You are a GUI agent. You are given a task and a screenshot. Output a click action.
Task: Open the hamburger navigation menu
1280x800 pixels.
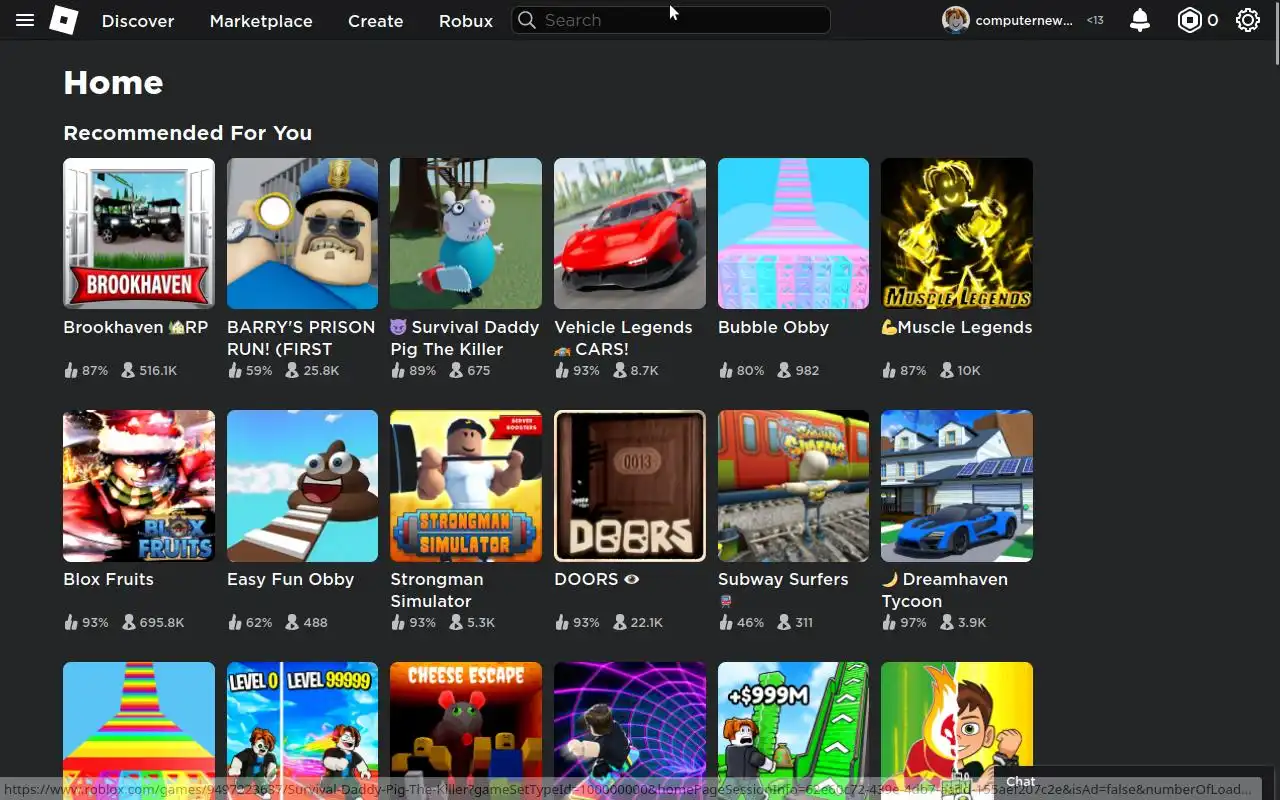point(25,20)
